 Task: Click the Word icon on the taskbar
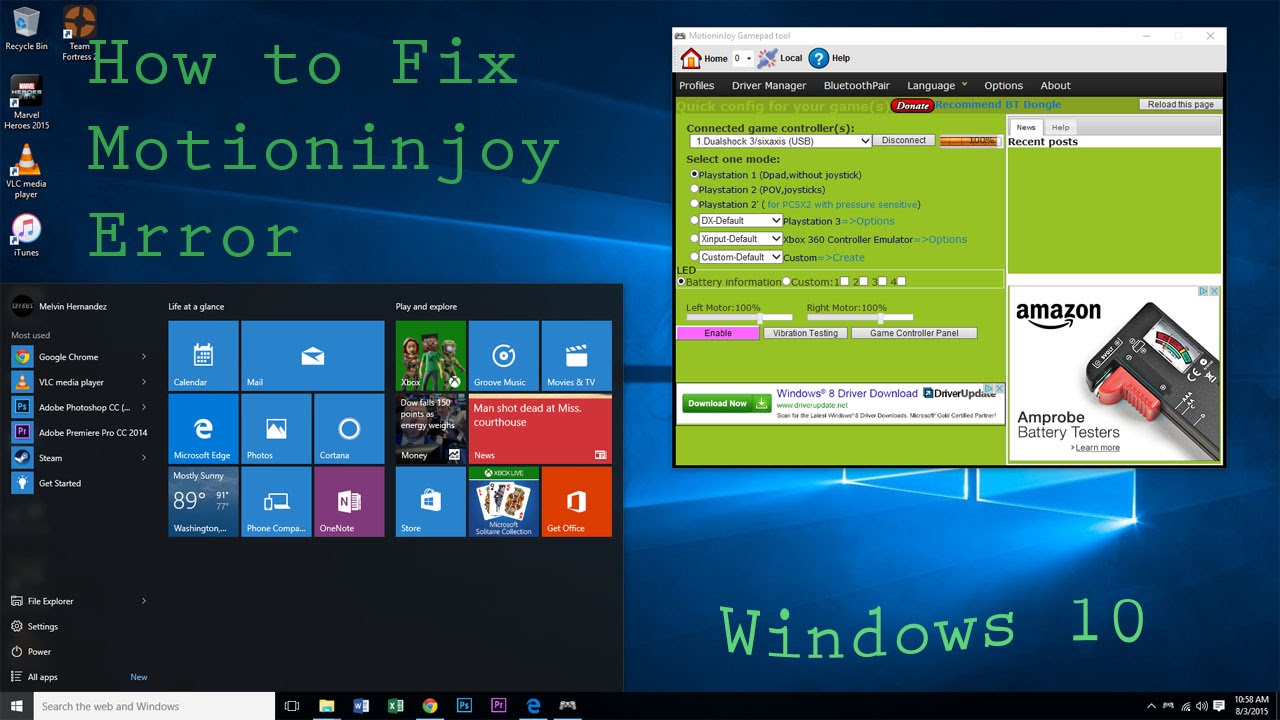coord(361,706)
